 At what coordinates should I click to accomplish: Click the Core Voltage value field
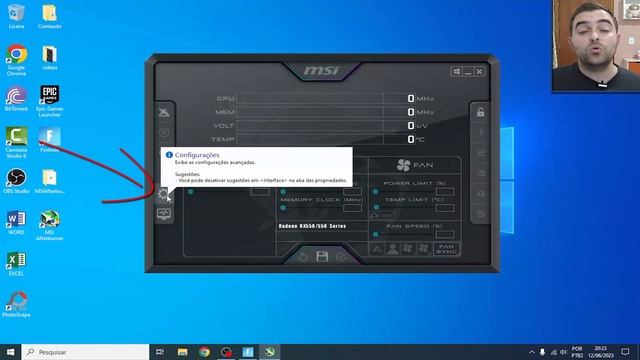click(260, 191)
